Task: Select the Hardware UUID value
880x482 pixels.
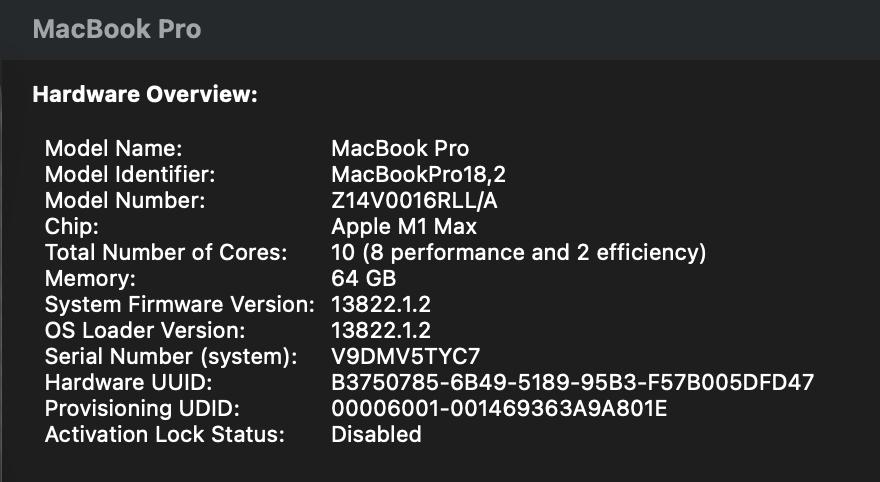Action: tap(572, 382)
